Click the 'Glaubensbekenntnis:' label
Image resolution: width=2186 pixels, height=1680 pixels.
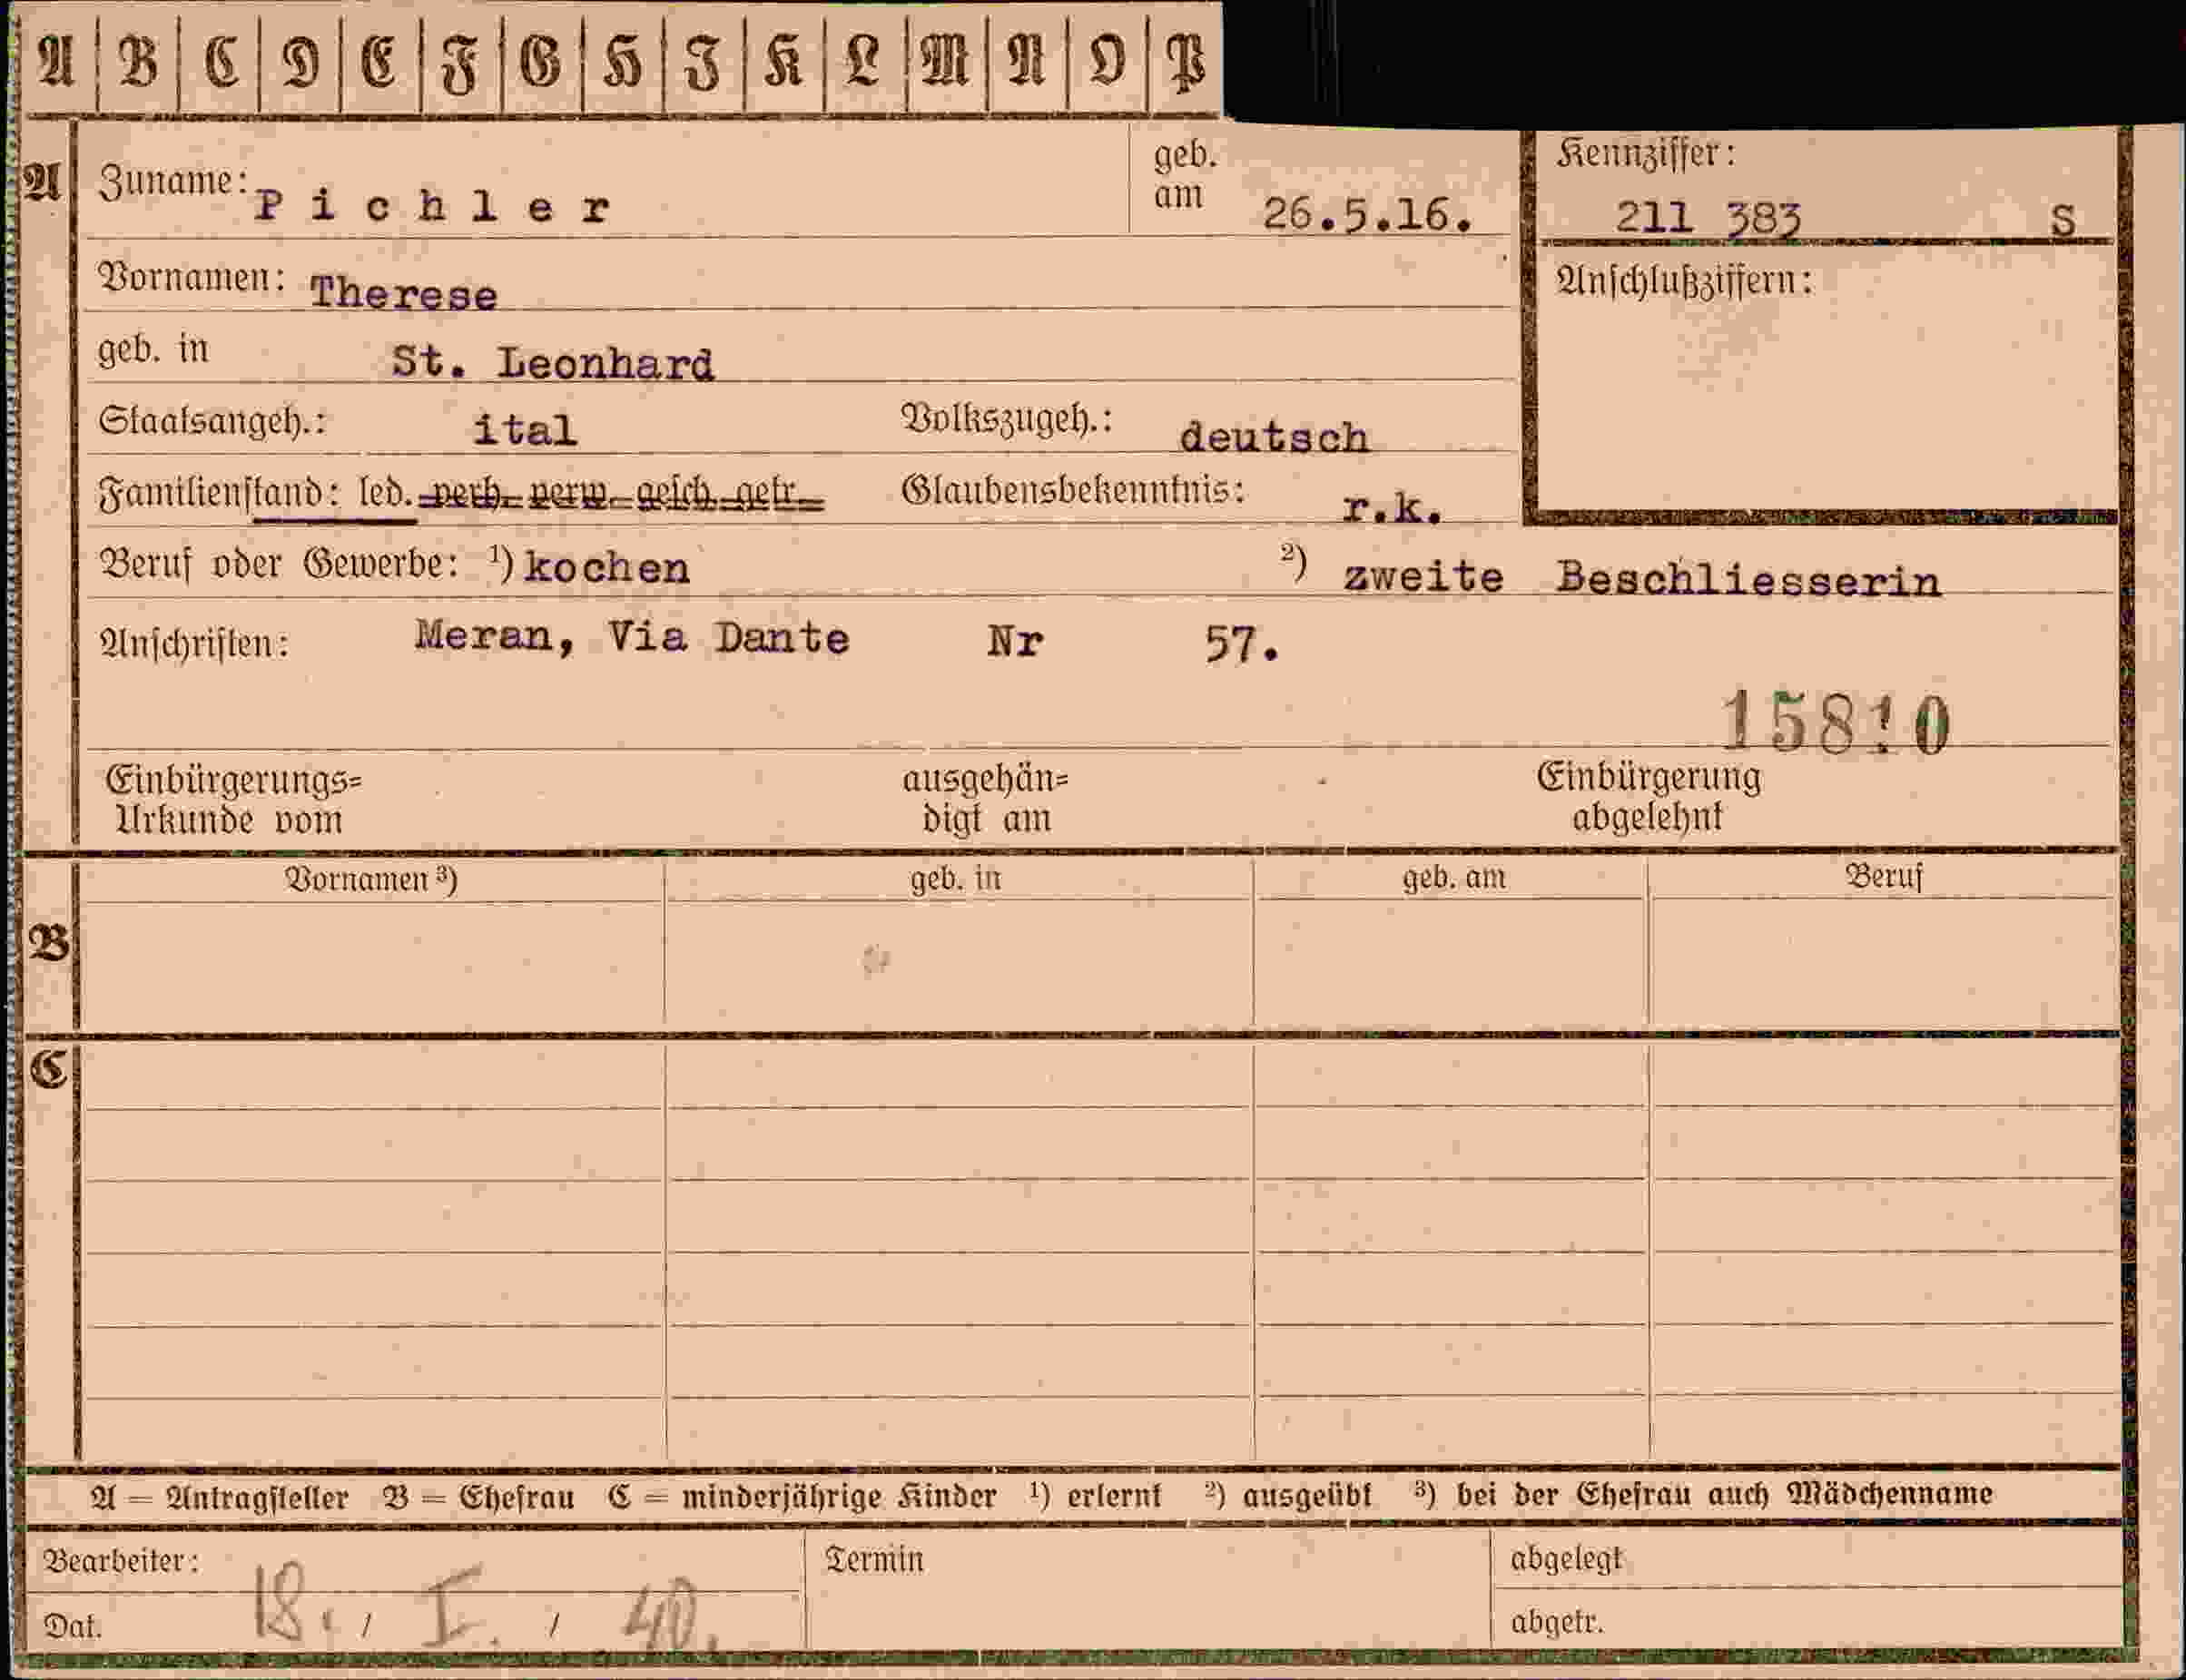(1073, 490)
